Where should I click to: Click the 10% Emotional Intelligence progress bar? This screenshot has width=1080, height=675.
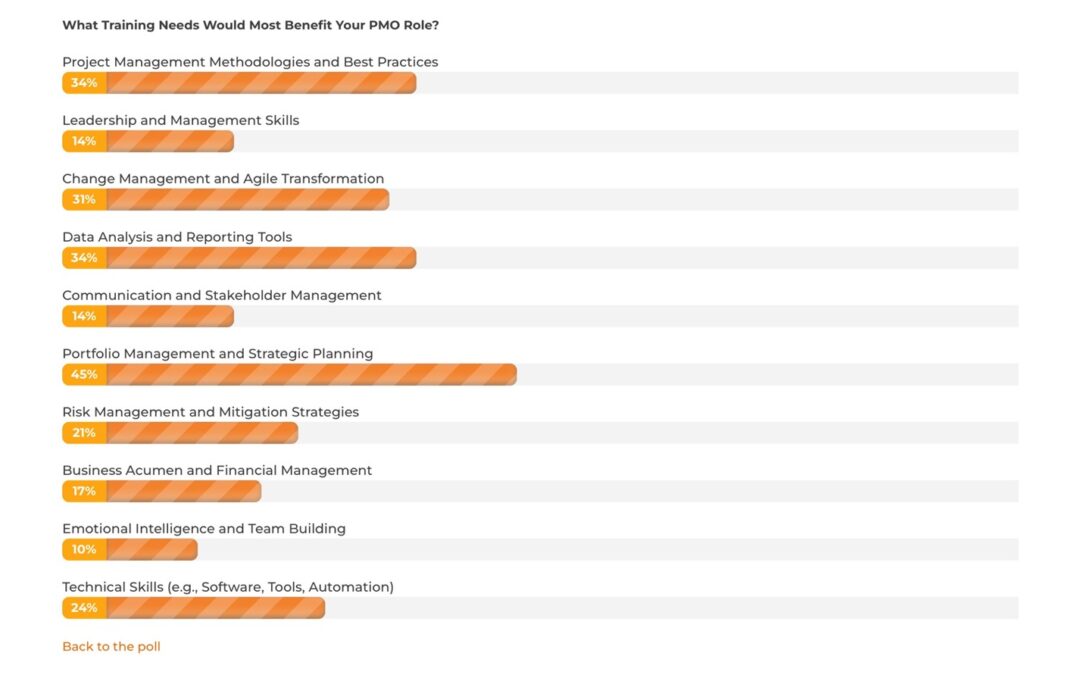pos(129,549)
